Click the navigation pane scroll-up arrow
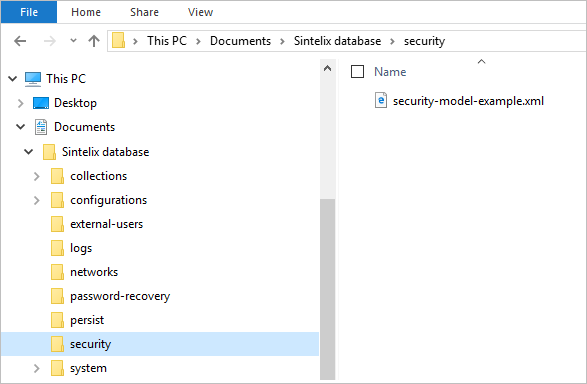 (328, 68)
